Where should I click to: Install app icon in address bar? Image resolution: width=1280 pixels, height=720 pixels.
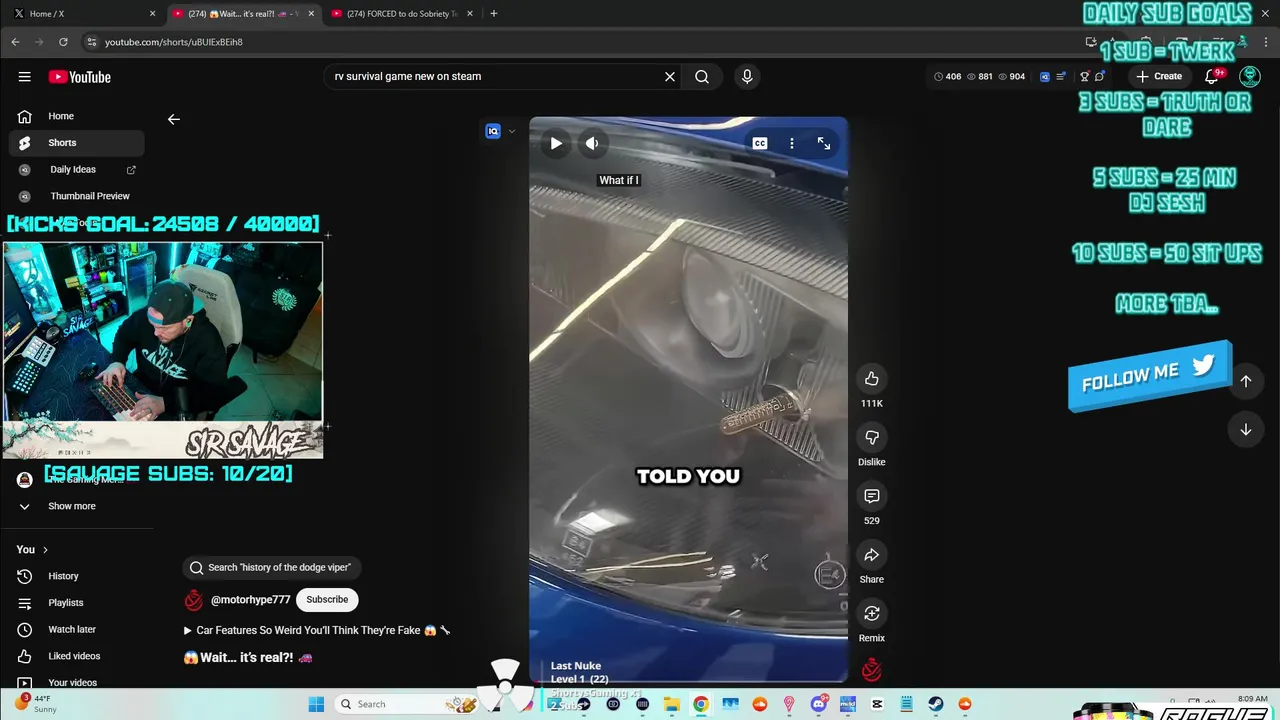pyautogui.click(x=1091, y=42)
